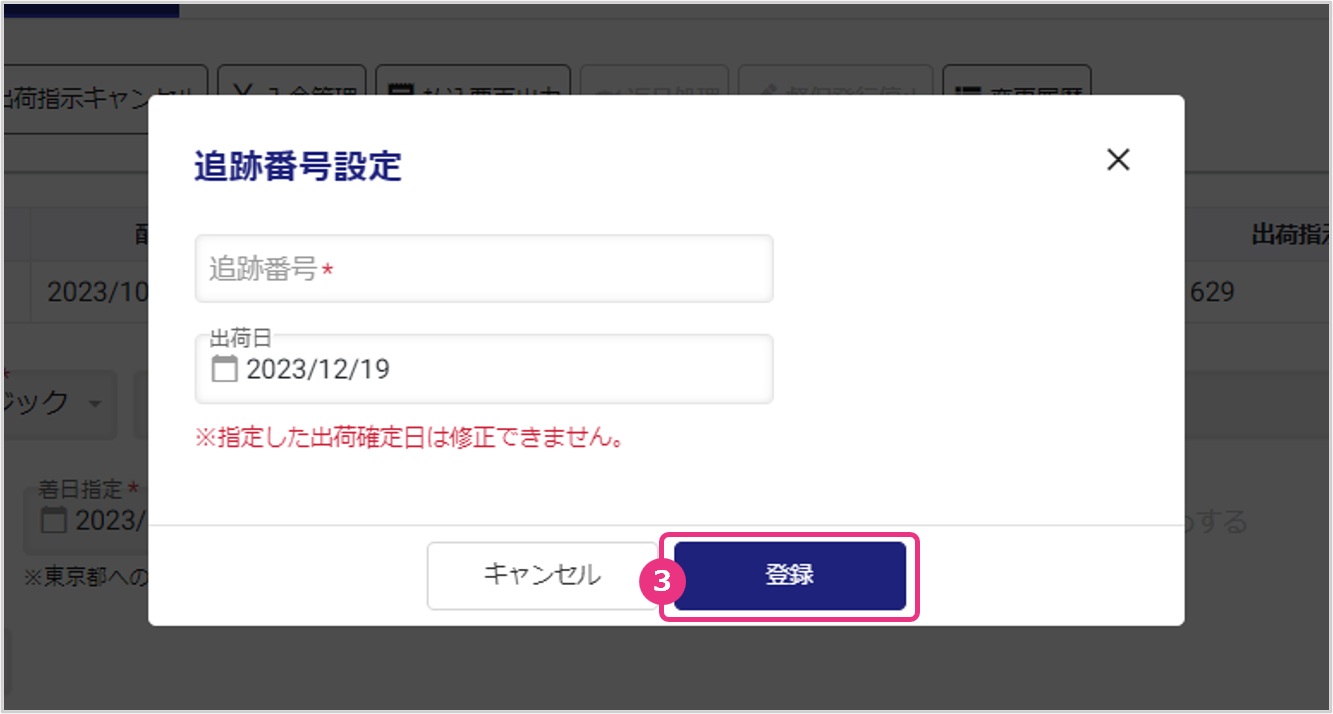Click the greyed-out arrow icon toolbar button

pyautogui.click(x=656, y=98)
